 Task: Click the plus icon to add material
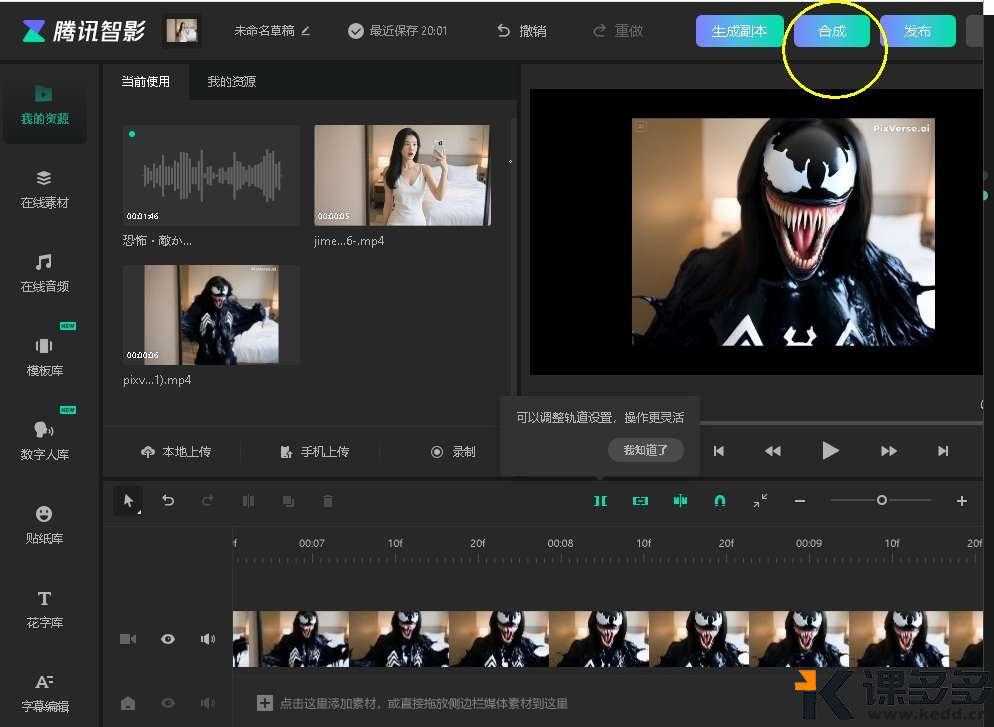tap(264, 703)
